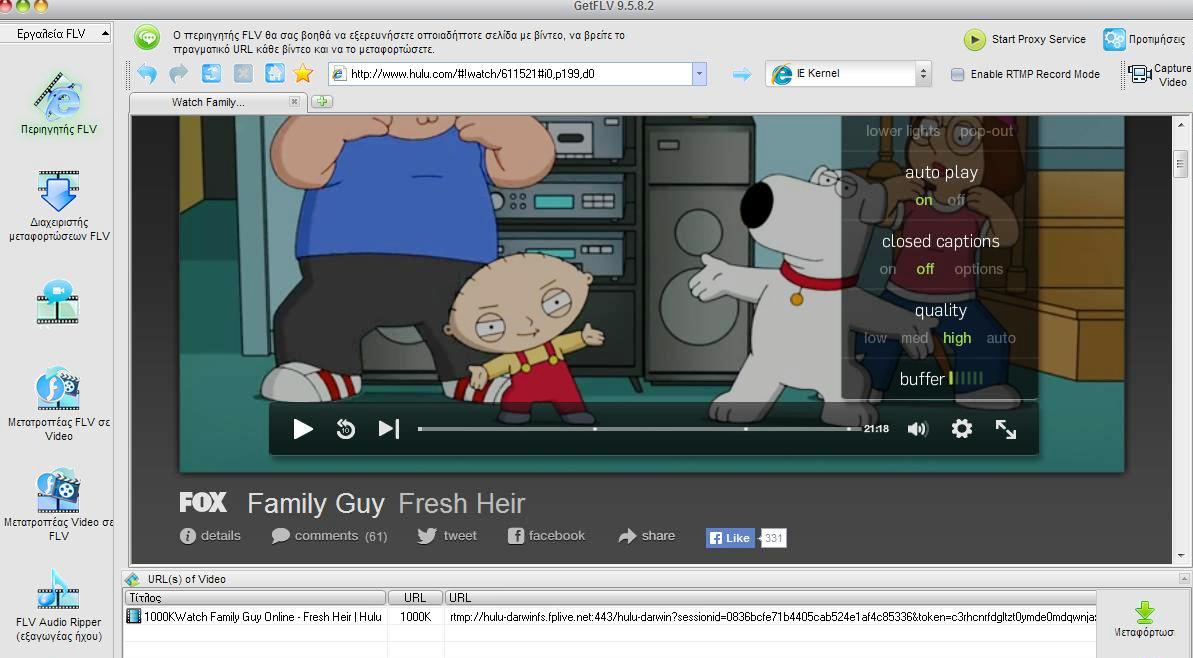Turn closed captions on
This screenshot has height=658, width=1193.
click(x=887, y=269)
